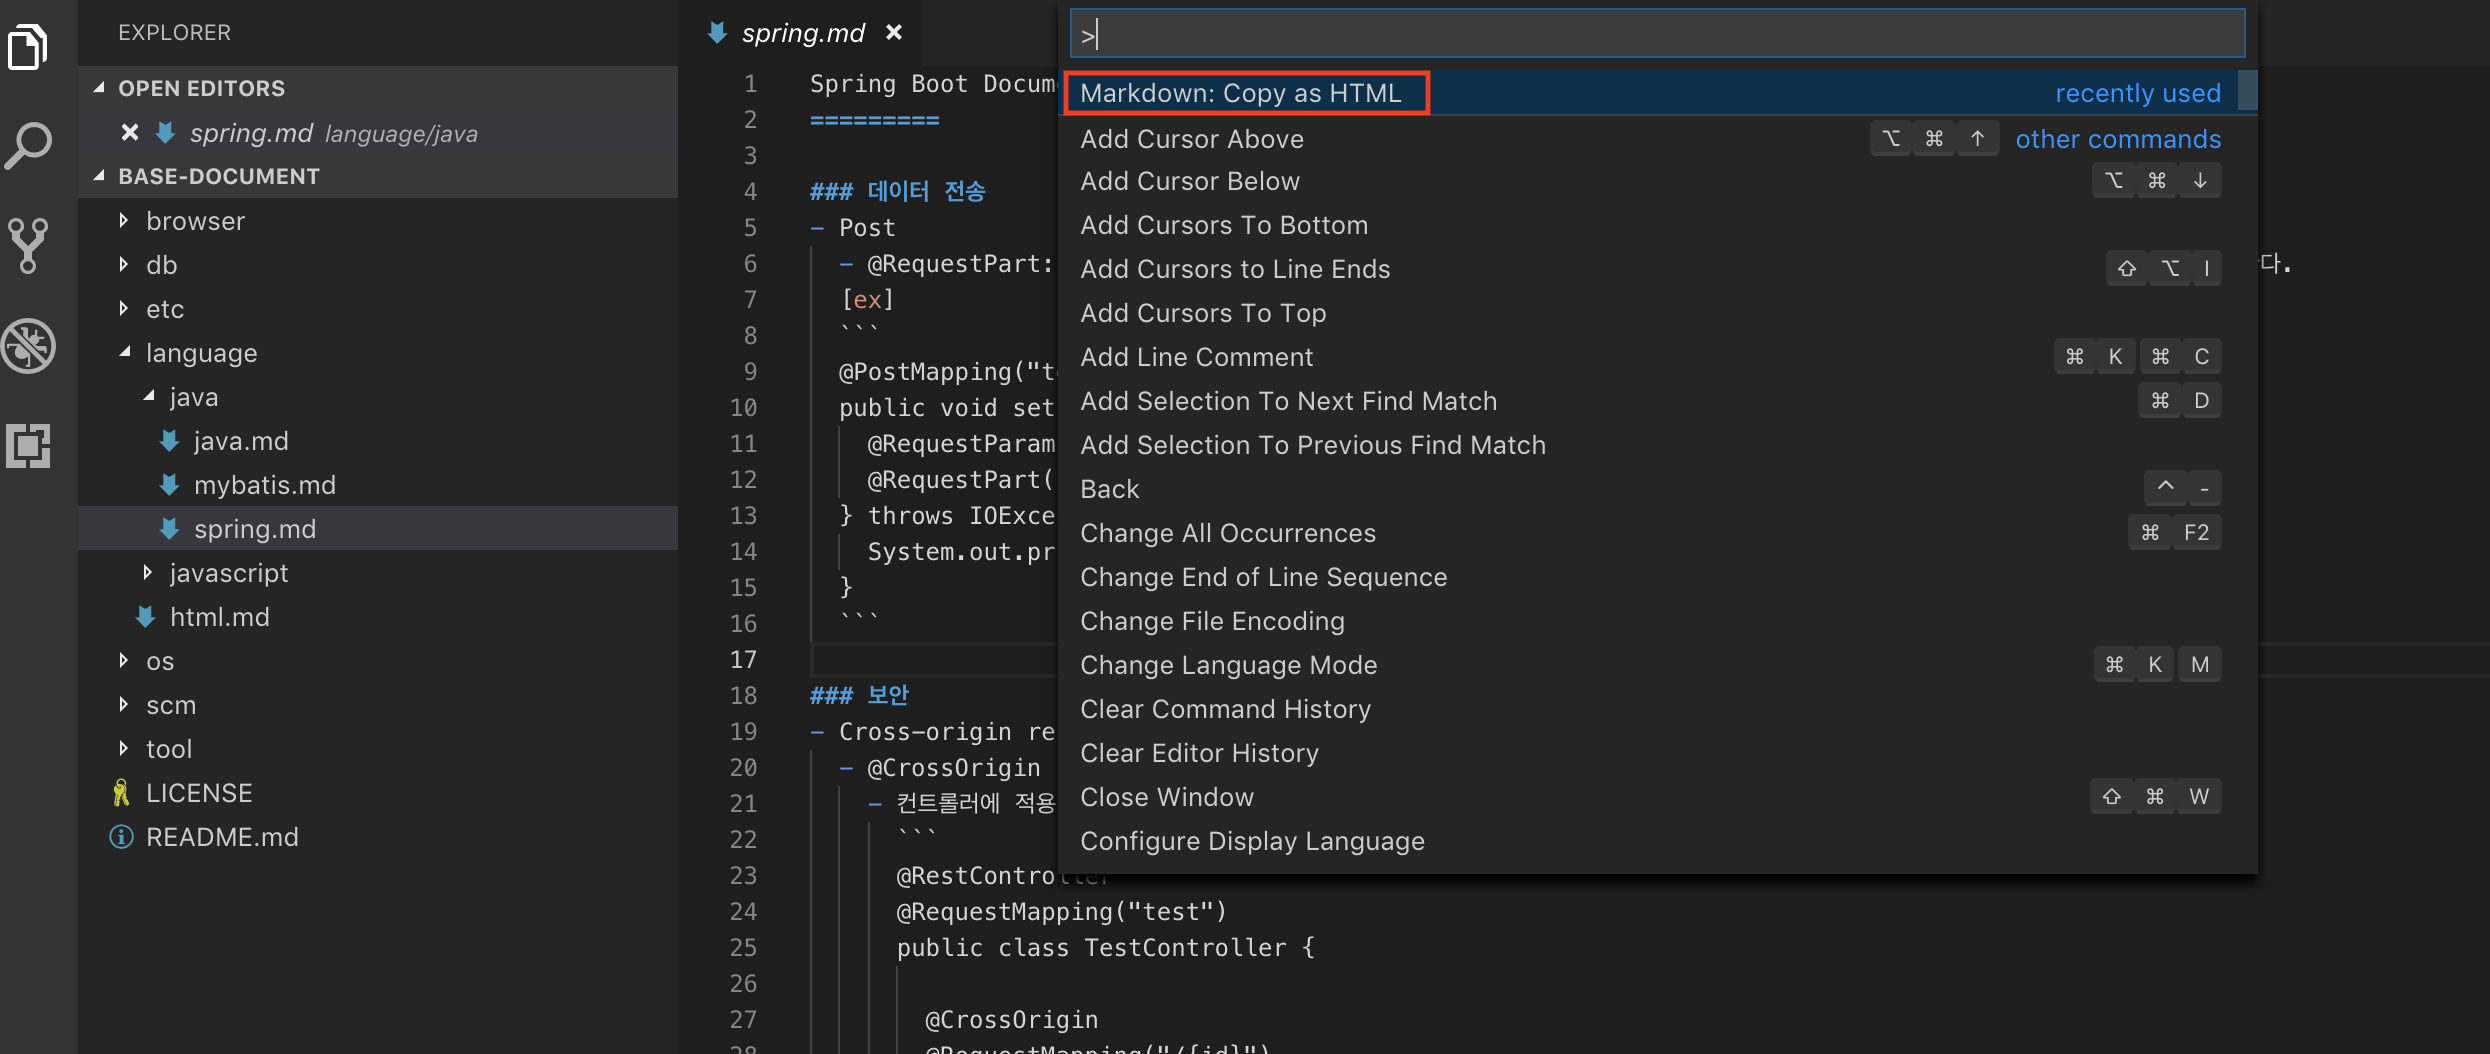Select Add Cursor Below command
Screen dimensions: 2490x1054
pyautogui.click(x=1657, y=181)
